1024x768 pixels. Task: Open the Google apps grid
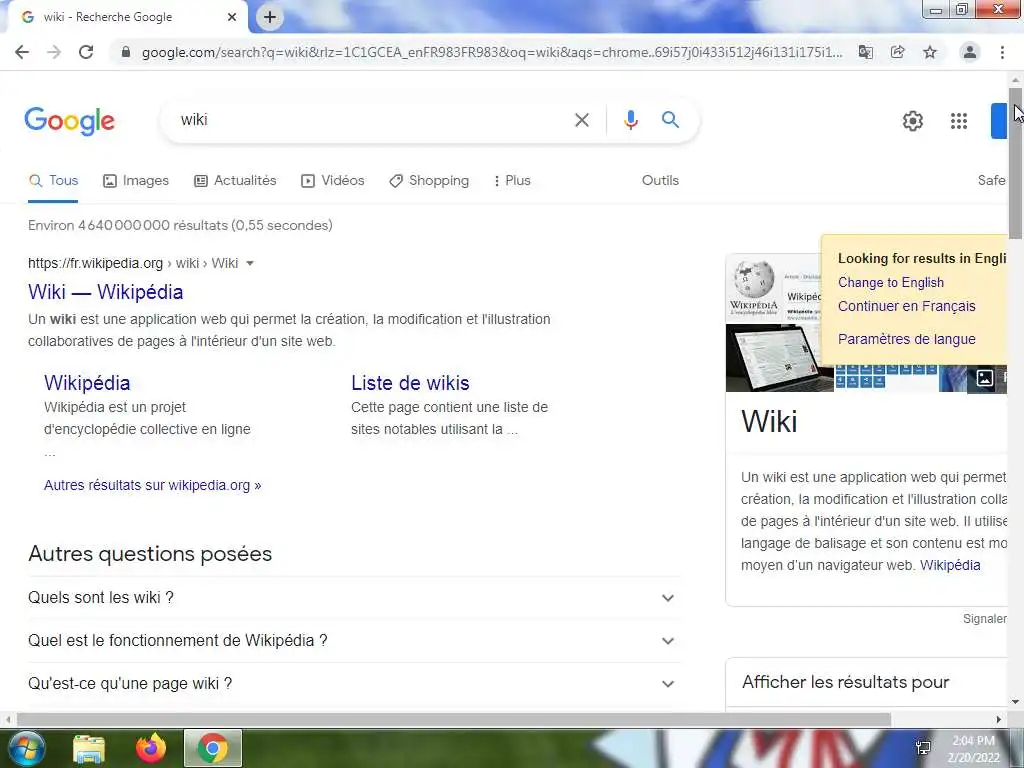click(959, 121)
